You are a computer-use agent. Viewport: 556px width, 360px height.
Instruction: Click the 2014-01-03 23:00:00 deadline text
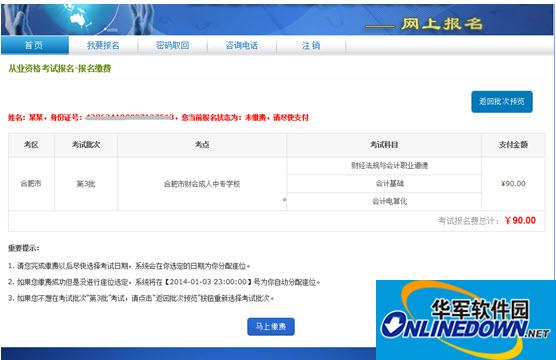(208, 282)
